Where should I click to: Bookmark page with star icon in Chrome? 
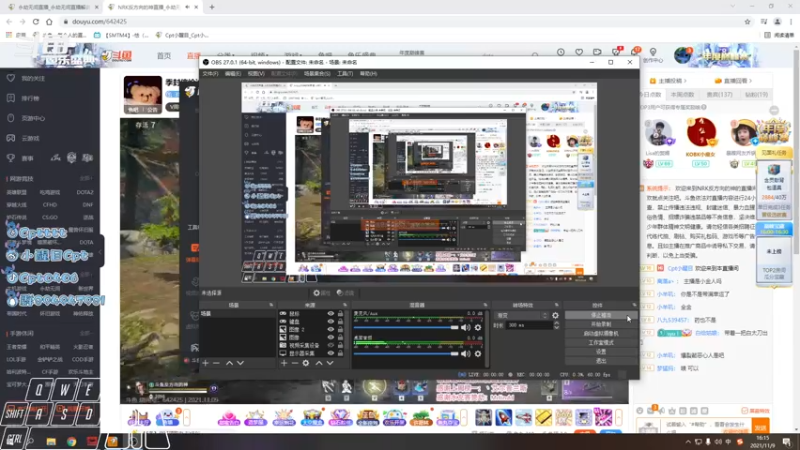747,21
